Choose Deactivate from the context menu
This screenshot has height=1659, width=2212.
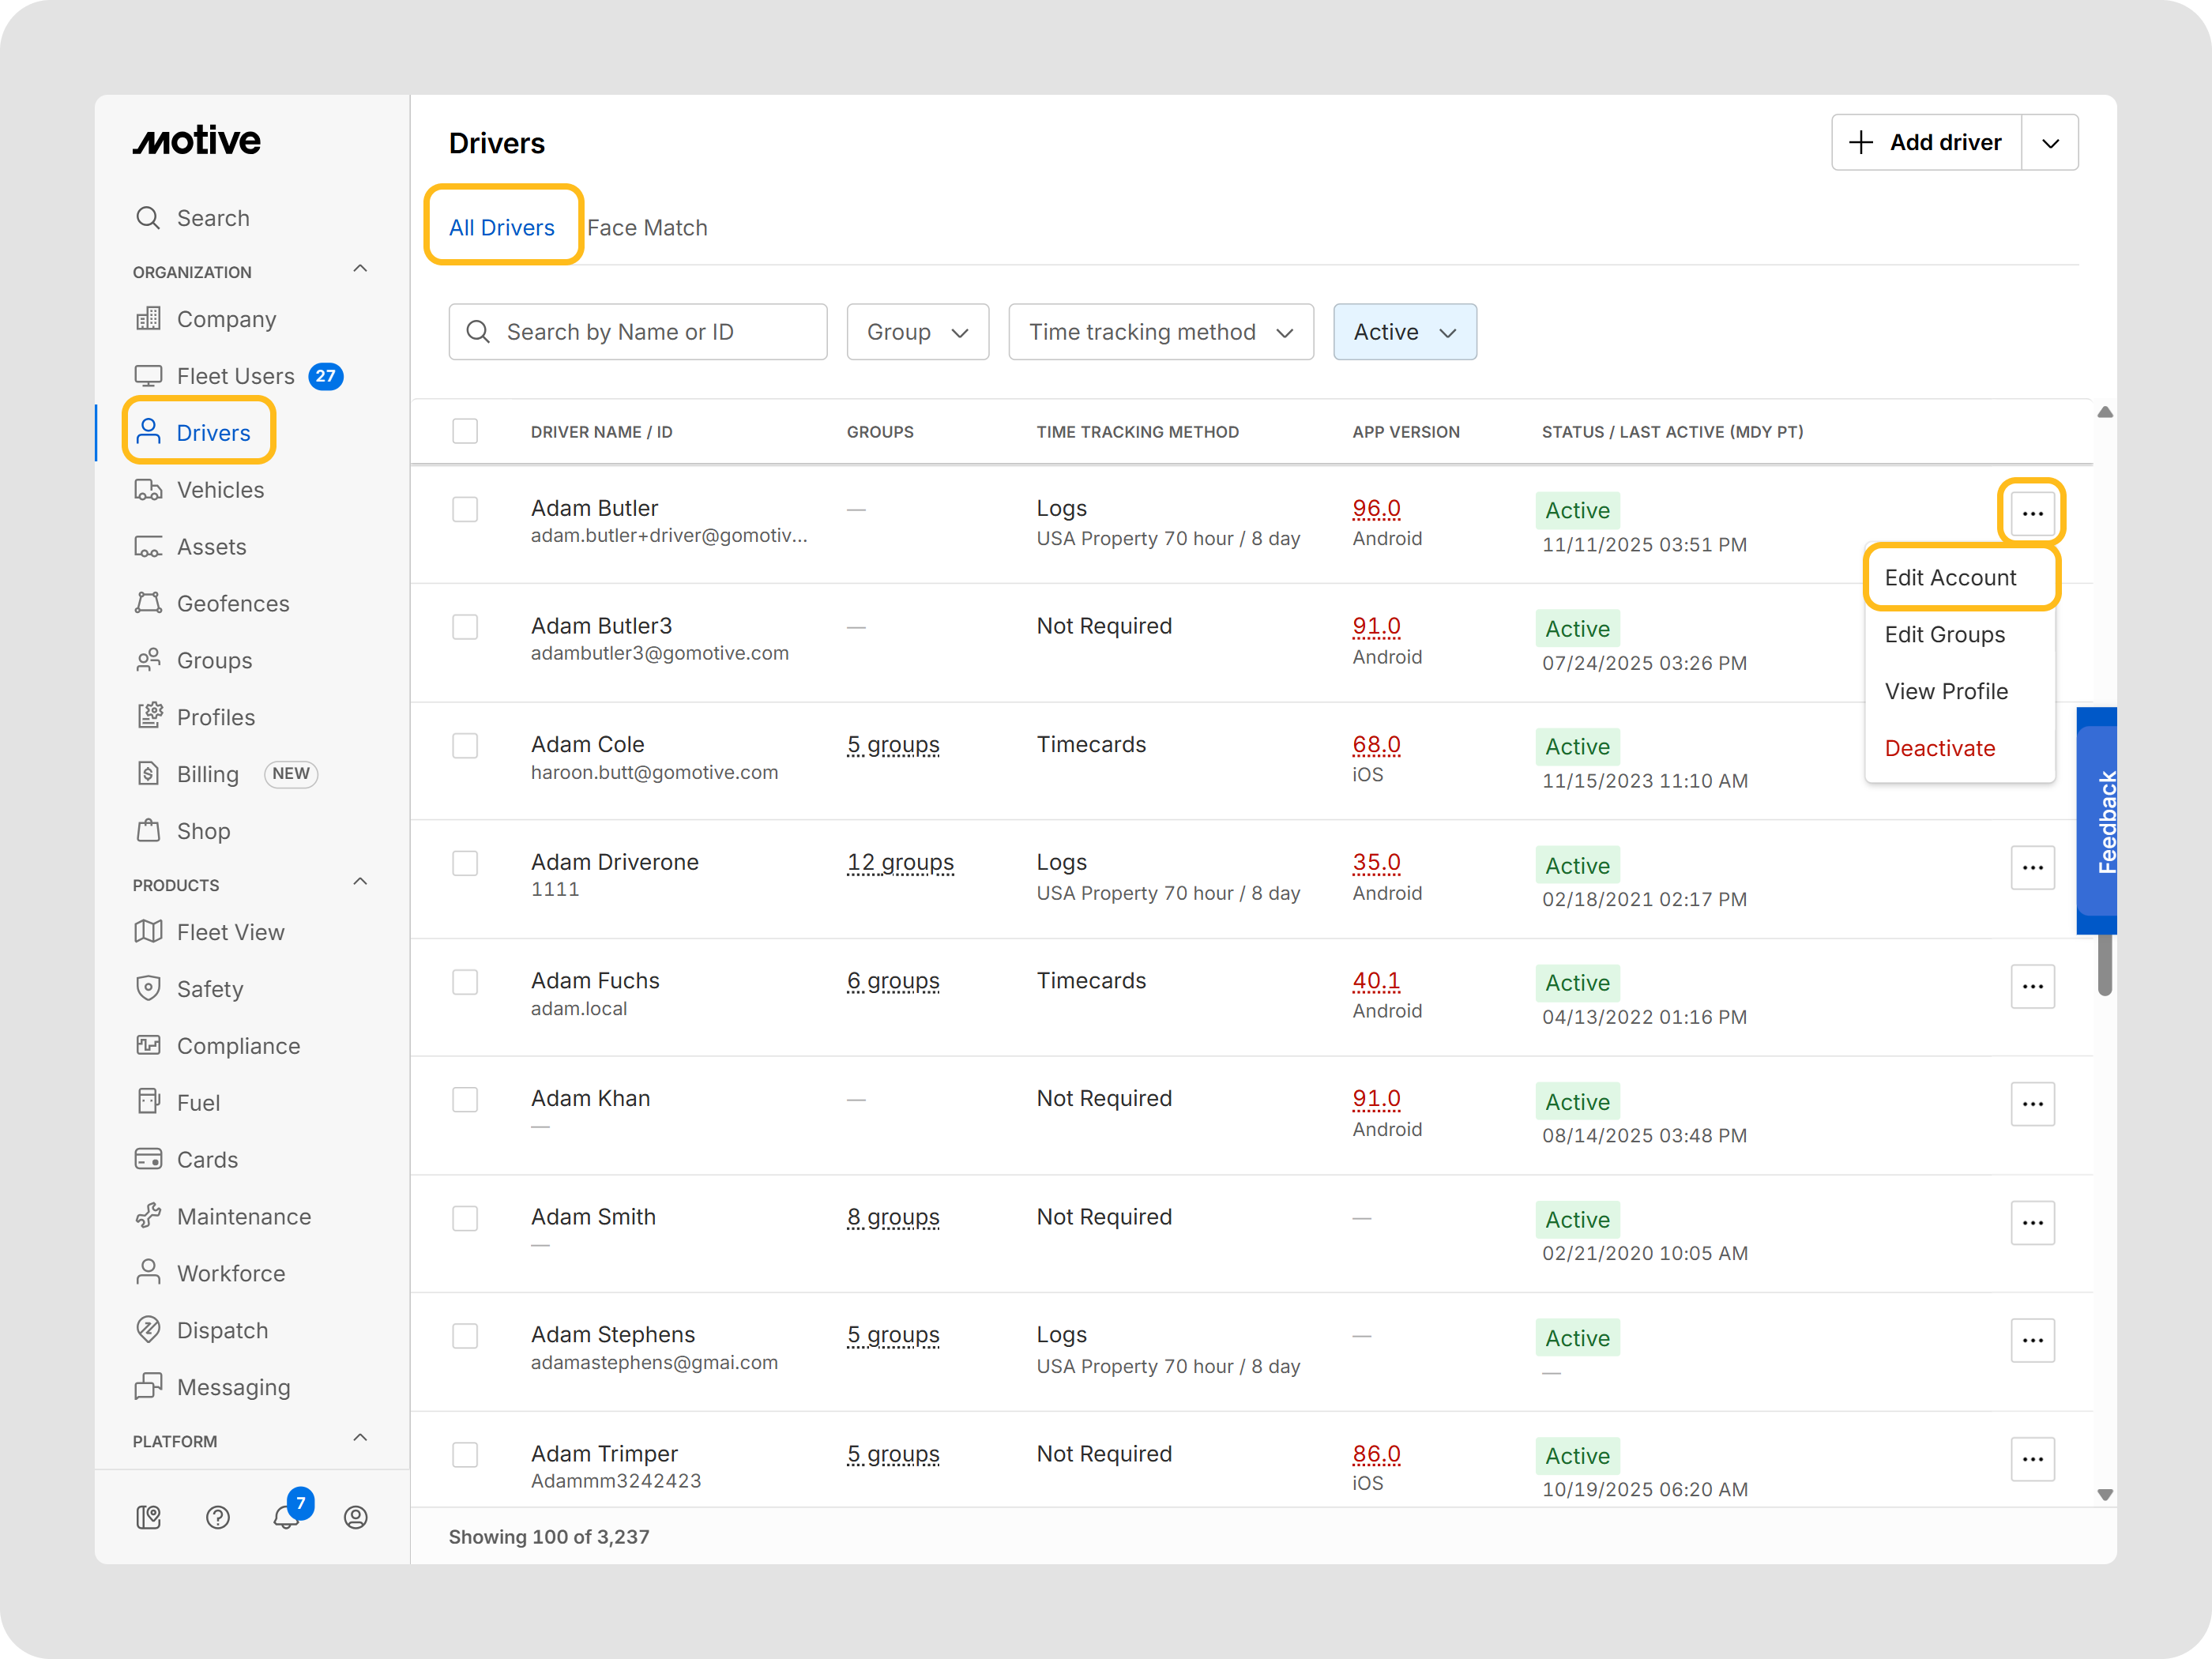click(x=1939, y=748)
